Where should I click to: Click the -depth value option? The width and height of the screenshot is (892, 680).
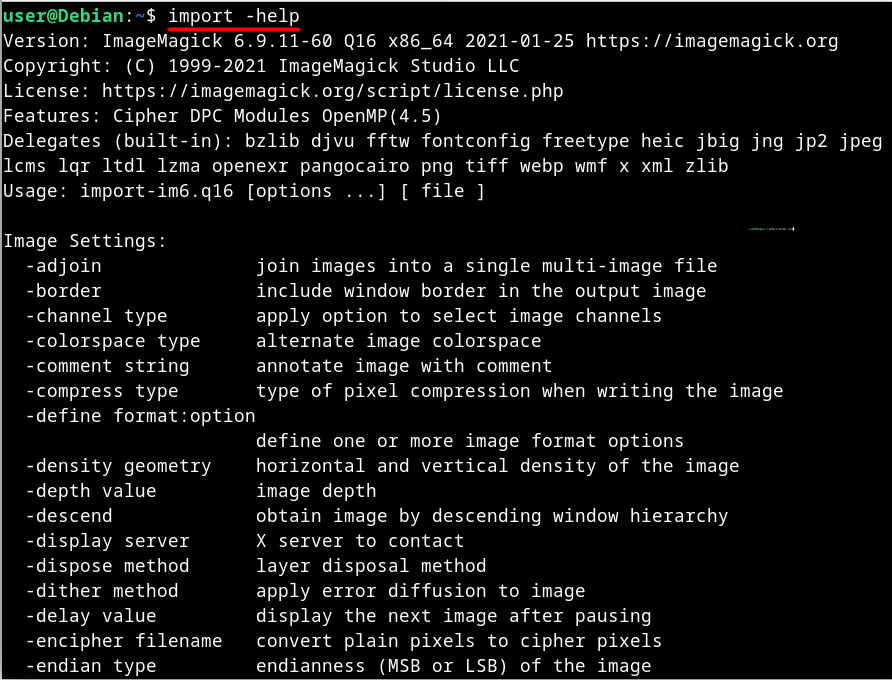click(91, 491)
